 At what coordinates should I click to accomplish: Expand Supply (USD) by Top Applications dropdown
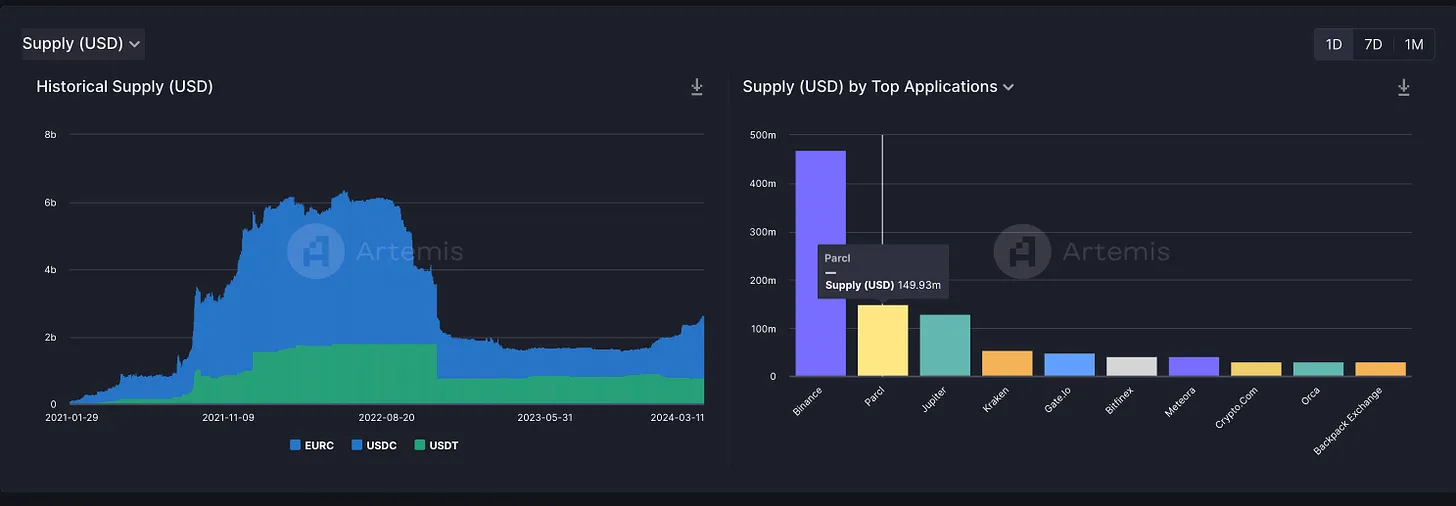(878, 87)
